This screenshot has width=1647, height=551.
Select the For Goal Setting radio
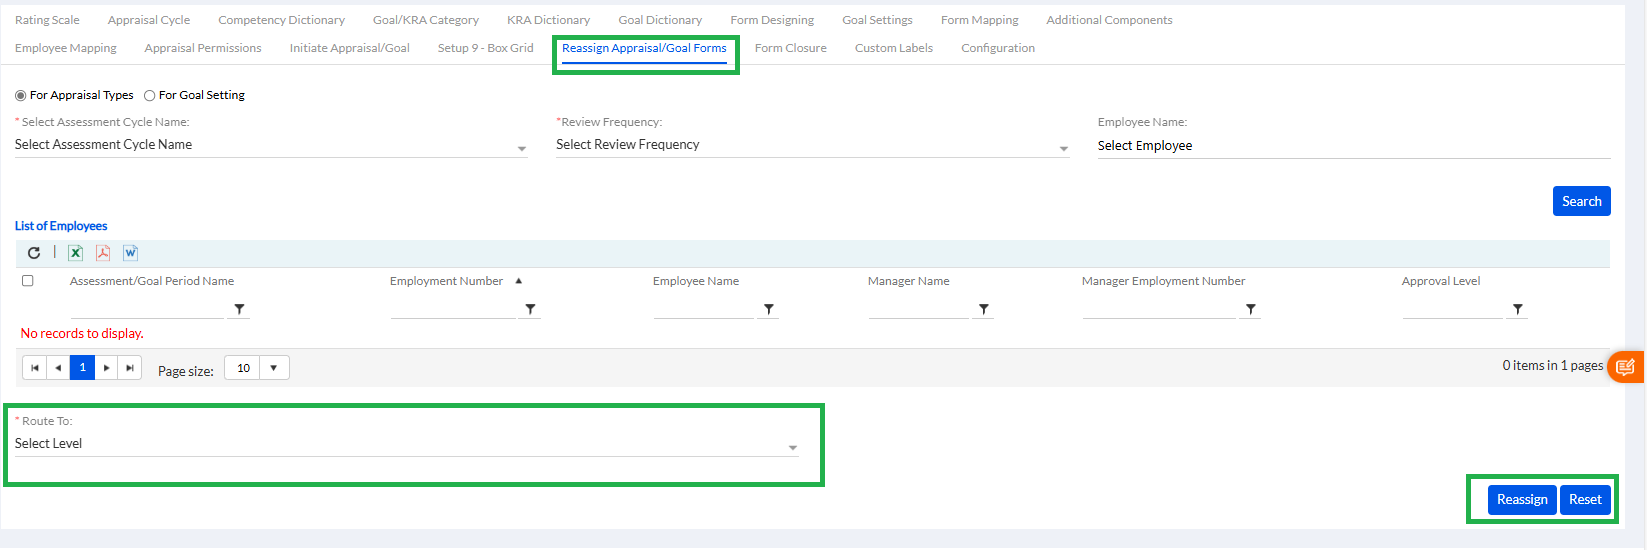click(150, 96)
